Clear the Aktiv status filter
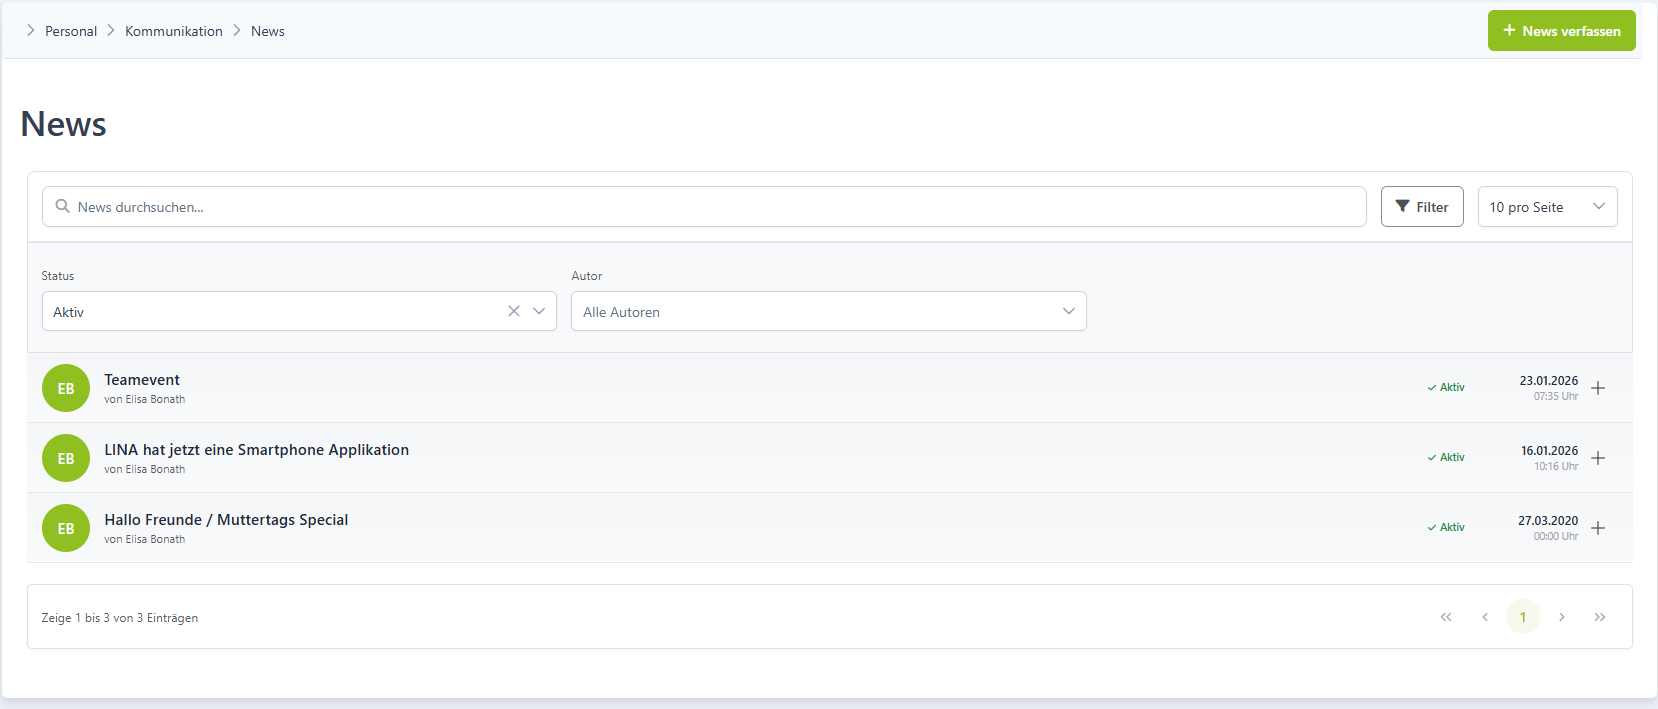Image resolution: width=1658 pixels, height=709 pixels. pyautogui.click(x=514, y=311)
